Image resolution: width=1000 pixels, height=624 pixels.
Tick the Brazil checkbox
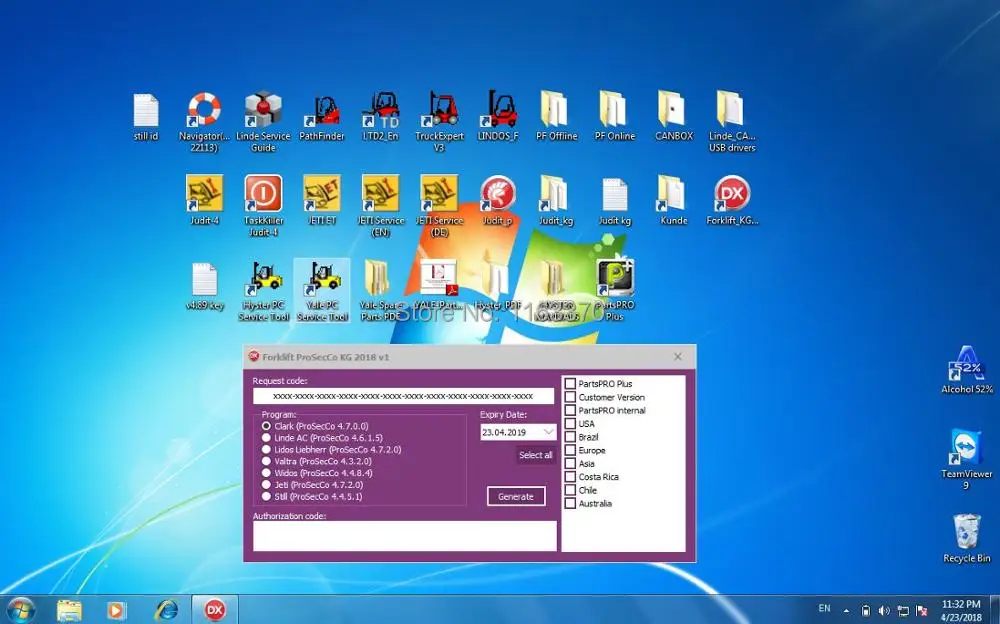point(570,437)
